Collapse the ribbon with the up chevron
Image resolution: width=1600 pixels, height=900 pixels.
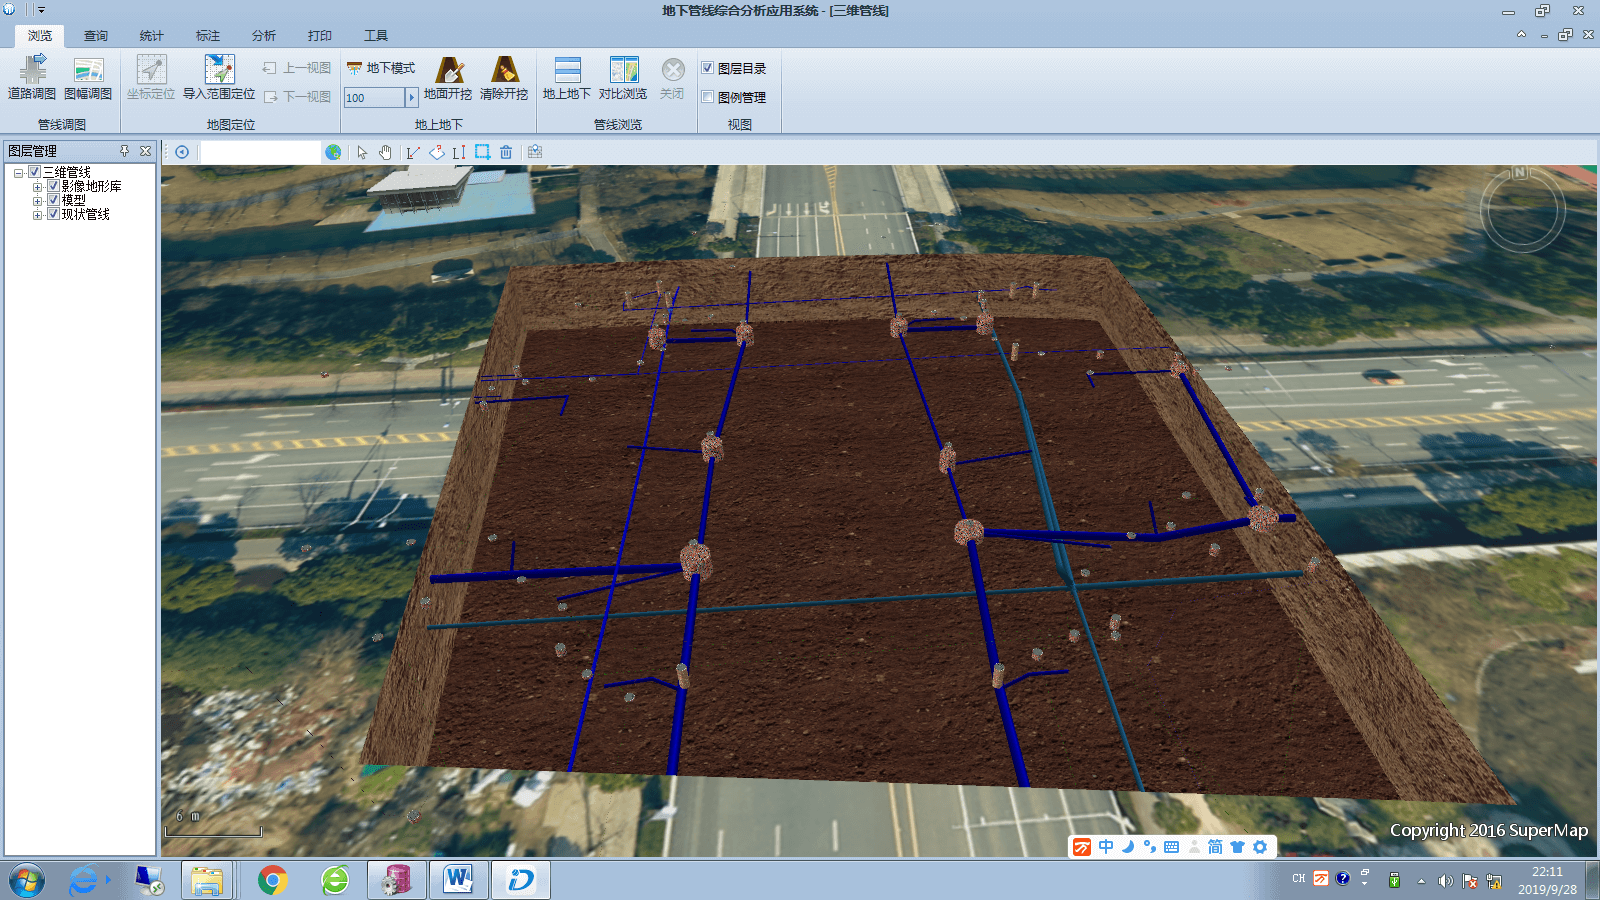coord(1521,34)
